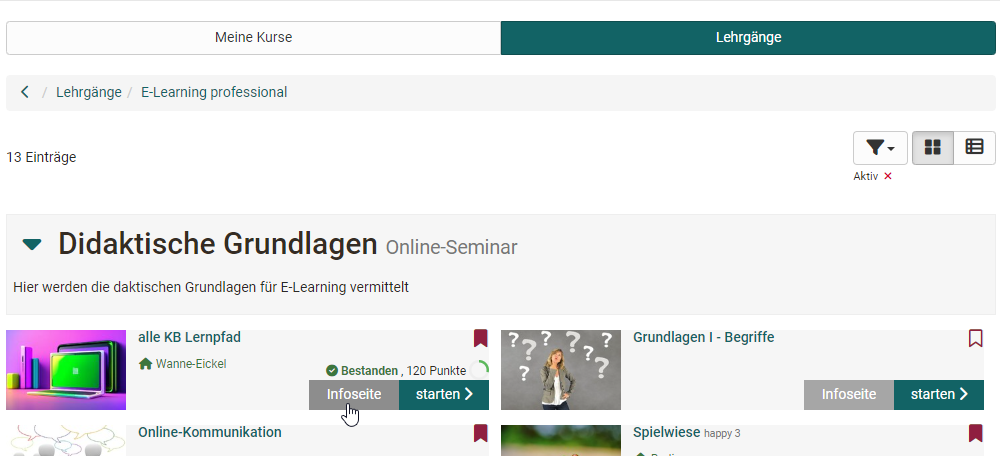Click the green Bestanden check icon
Screen dimensions: 1000x456
click(332, 371)
